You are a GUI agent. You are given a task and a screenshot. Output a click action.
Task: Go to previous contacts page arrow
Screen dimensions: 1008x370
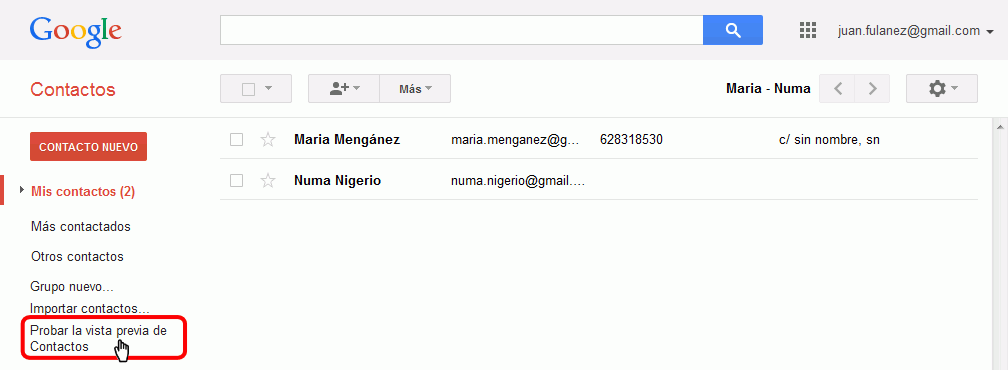tap(837, 89)
